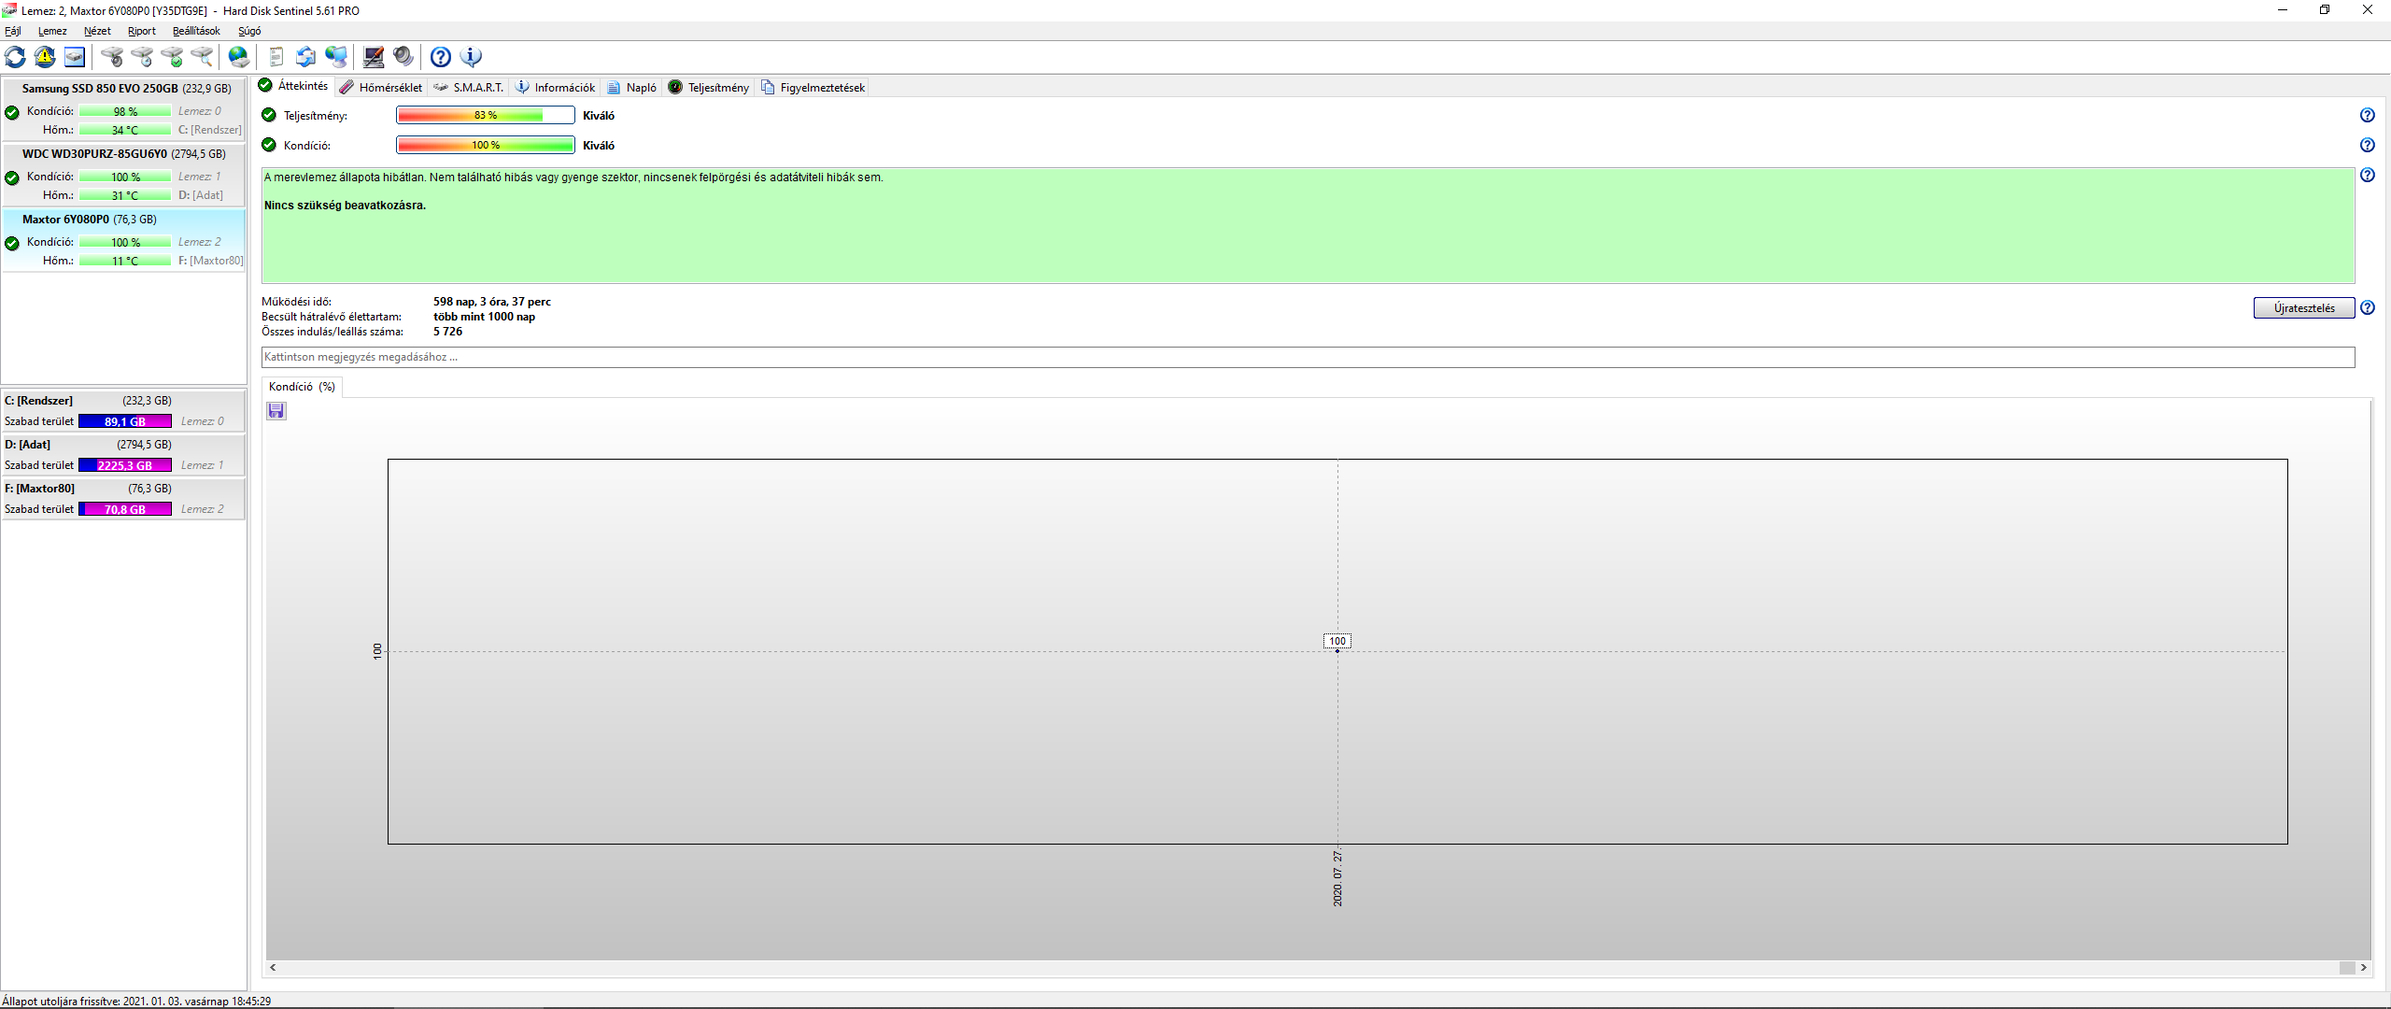
Task: Click the chart scrollbar left arrow
Action: pyautogui.click(x=273, y=967)
